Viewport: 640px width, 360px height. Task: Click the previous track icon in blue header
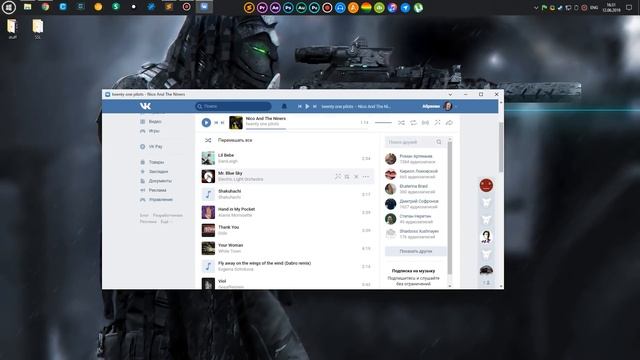pos(300,106)
